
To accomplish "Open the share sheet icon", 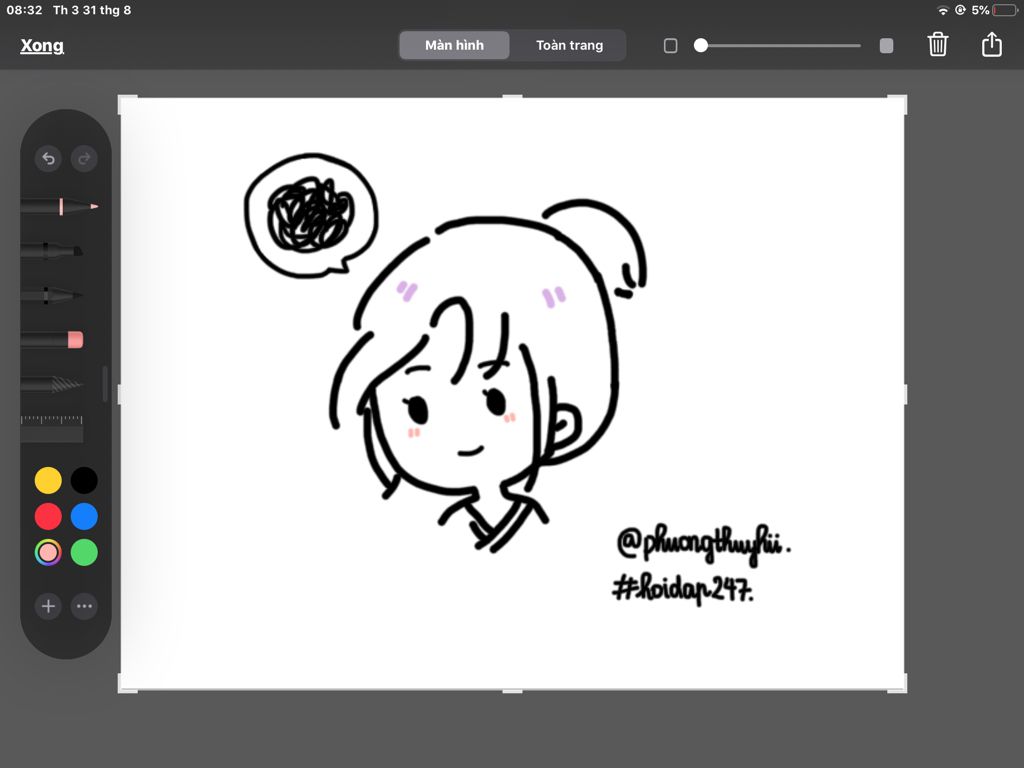I will point(991,44).
